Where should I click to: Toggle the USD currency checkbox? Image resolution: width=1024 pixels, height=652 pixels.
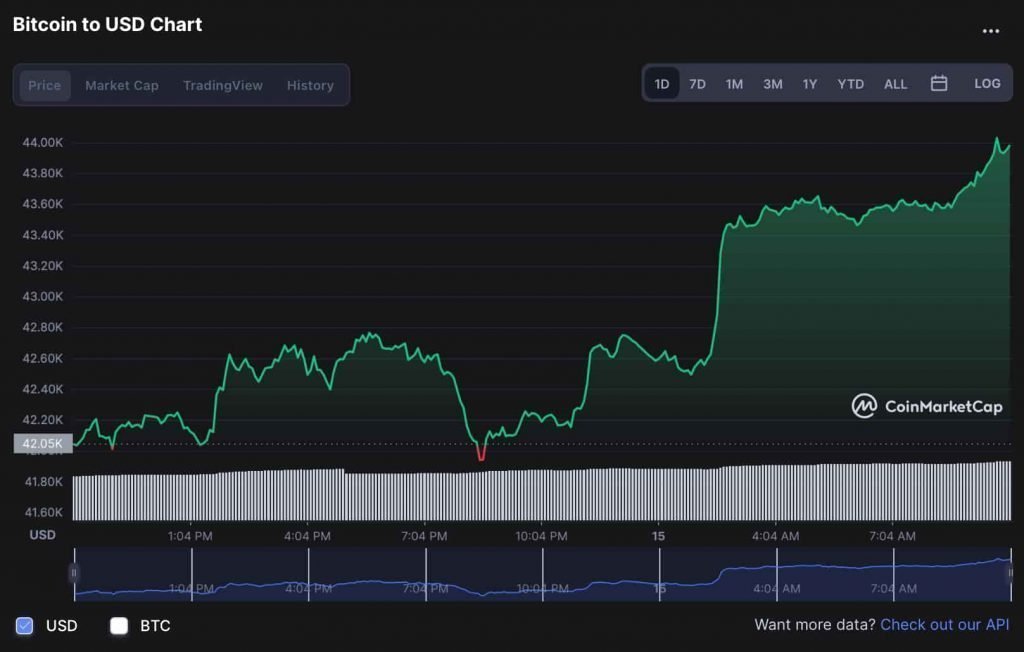click(x=24, y=626)
